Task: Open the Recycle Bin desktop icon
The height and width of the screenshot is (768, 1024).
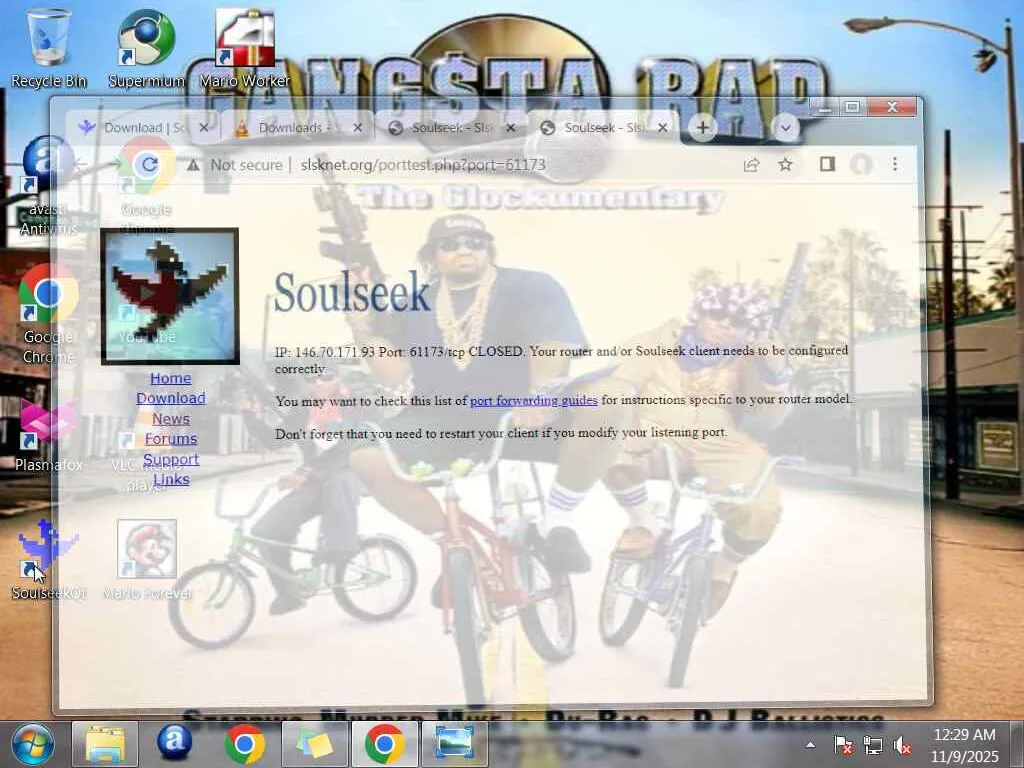Action: click(48, 49)
